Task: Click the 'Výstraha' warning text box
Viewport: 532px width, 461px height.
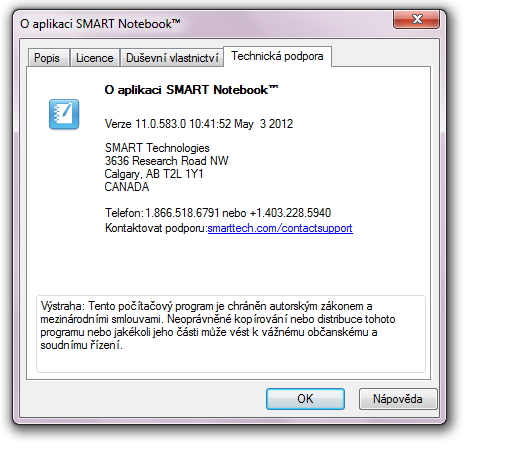Action: [x=231, y=334]
